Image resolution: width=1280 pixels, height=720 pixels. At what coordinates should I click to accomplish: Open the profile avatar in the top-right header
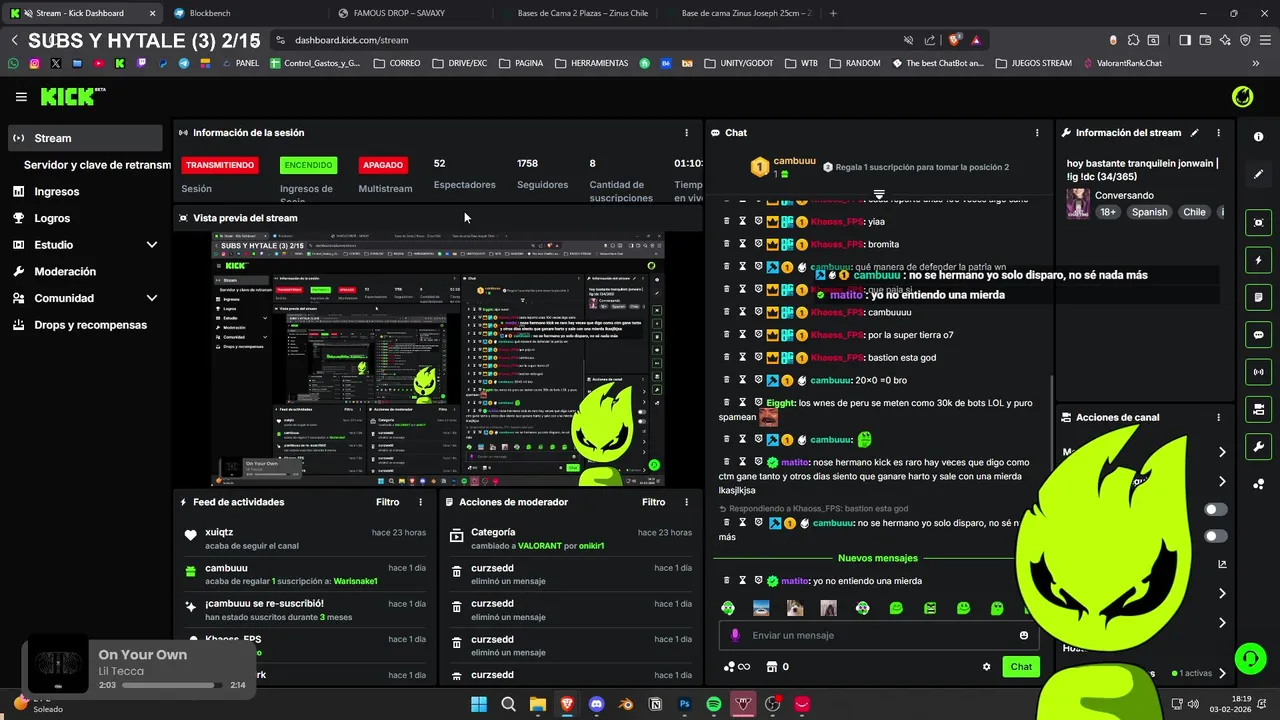1242,97
